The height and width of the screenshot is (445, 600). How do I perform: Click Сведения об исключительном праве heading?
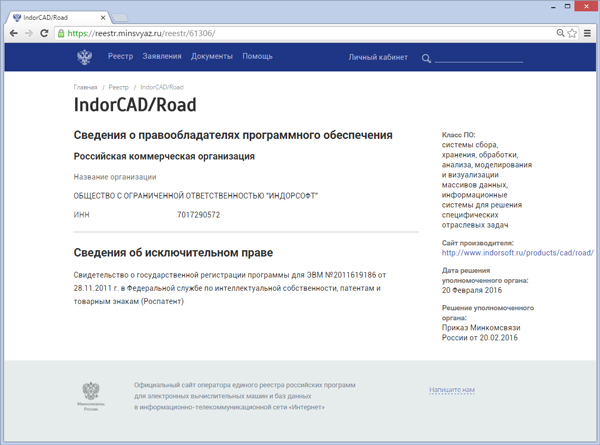173,253
